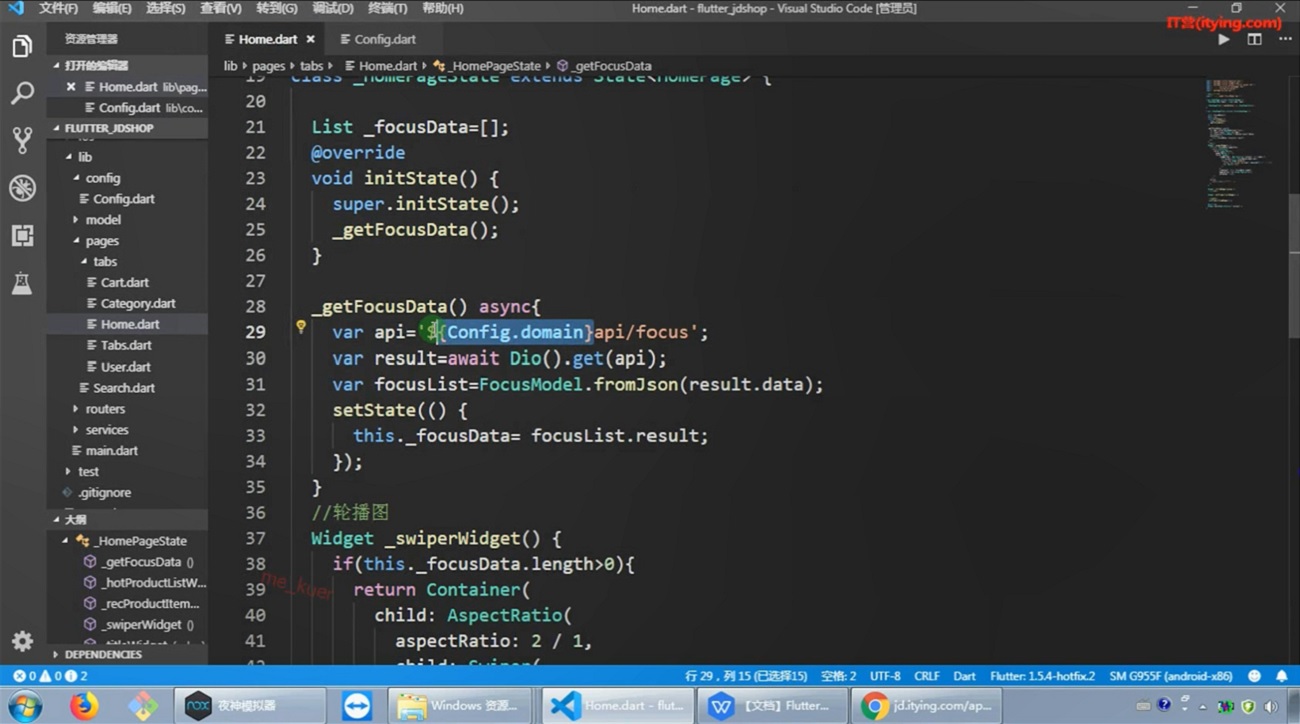
Task: Launch Firefox from the taskbar
Action: (84, 706)
